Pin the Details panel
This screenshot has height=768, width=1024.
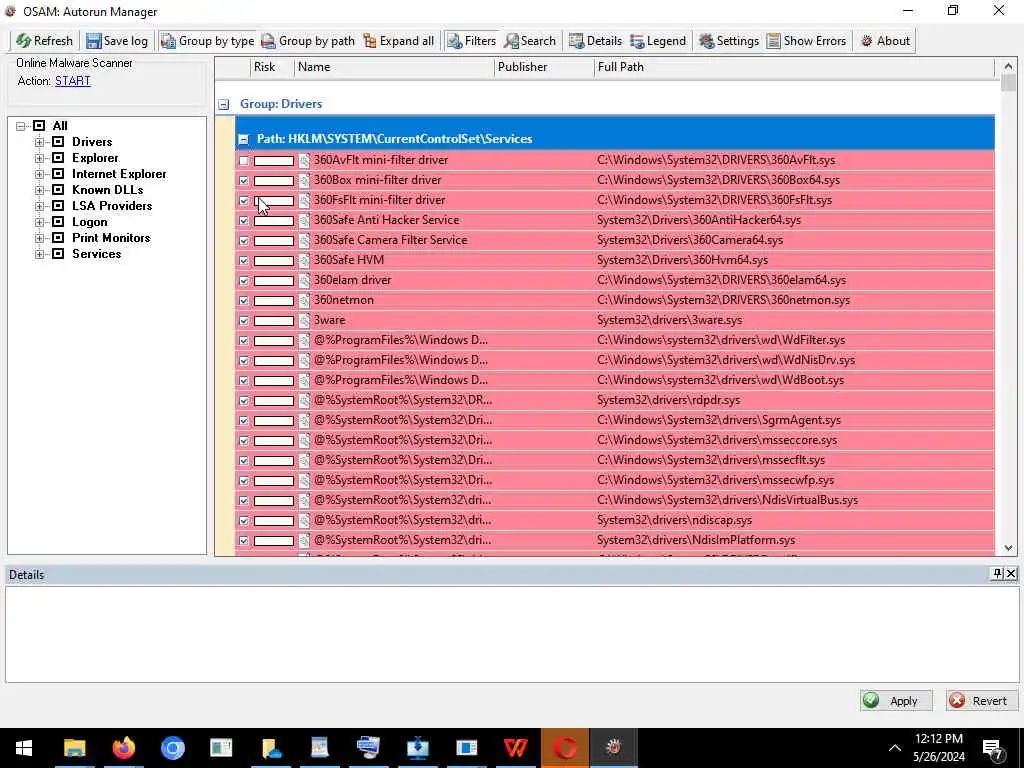click(997, 573)
